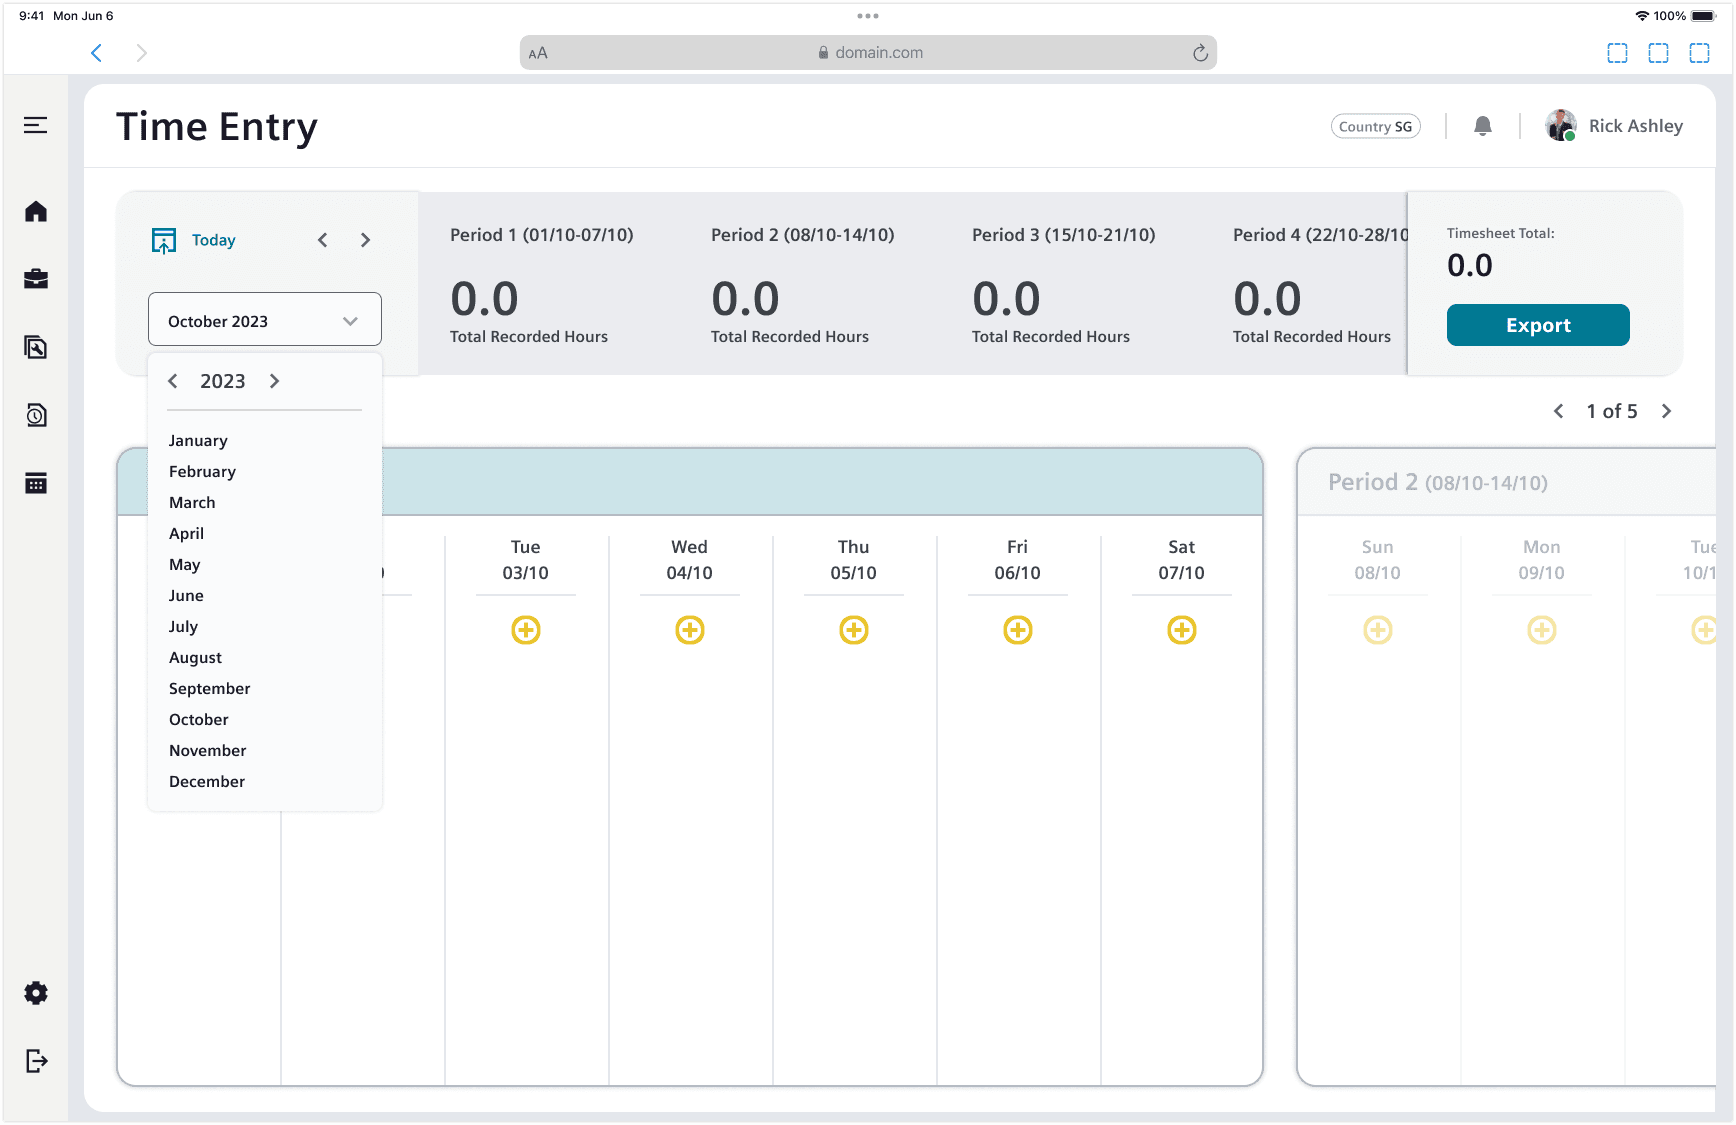1736x1125 pixels.
Task: Click the last browser toolbar square icon
Action: (x=1699, y=53)
